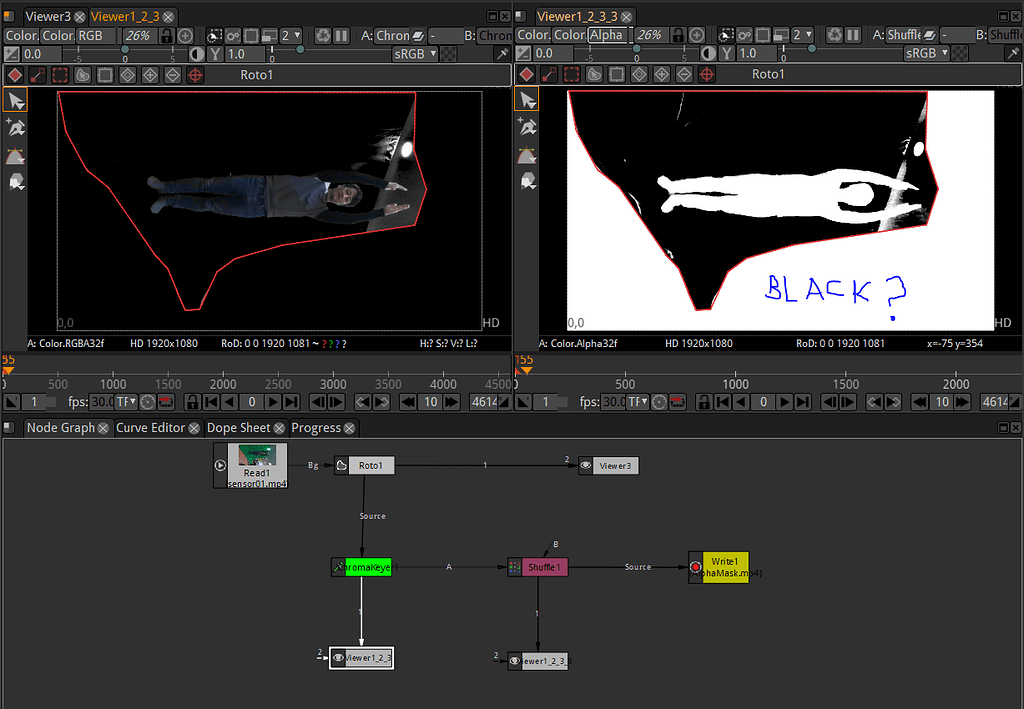This screenshot has height=709, width=1024.
Task: Pause playback with the II icon in right viewer
Action: point(852,35)
